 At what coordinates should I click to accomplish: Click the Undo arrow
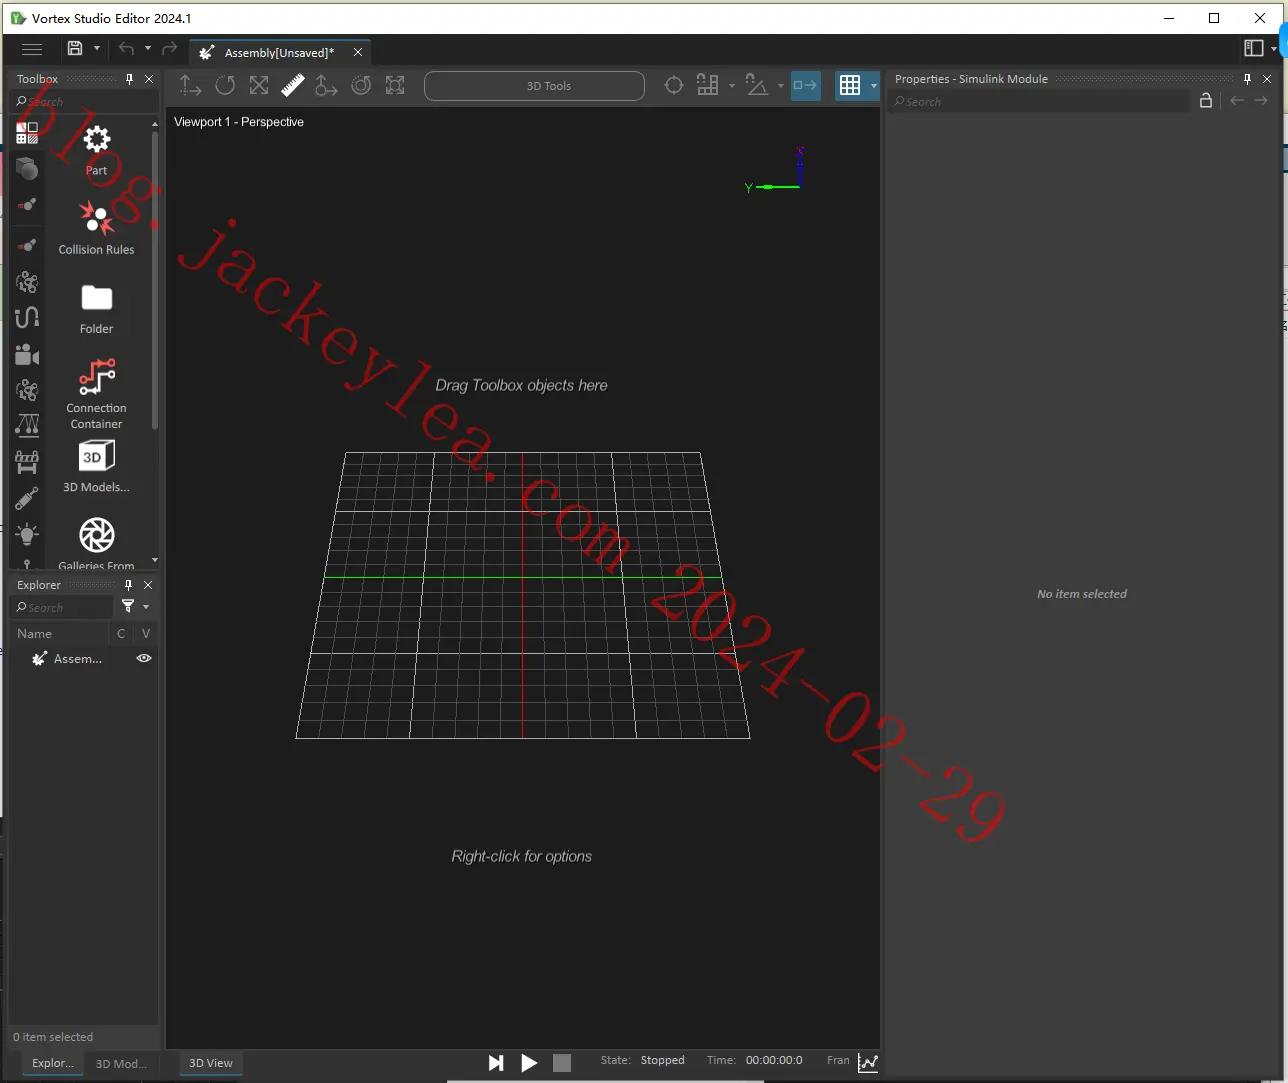[x=126, y=48]
